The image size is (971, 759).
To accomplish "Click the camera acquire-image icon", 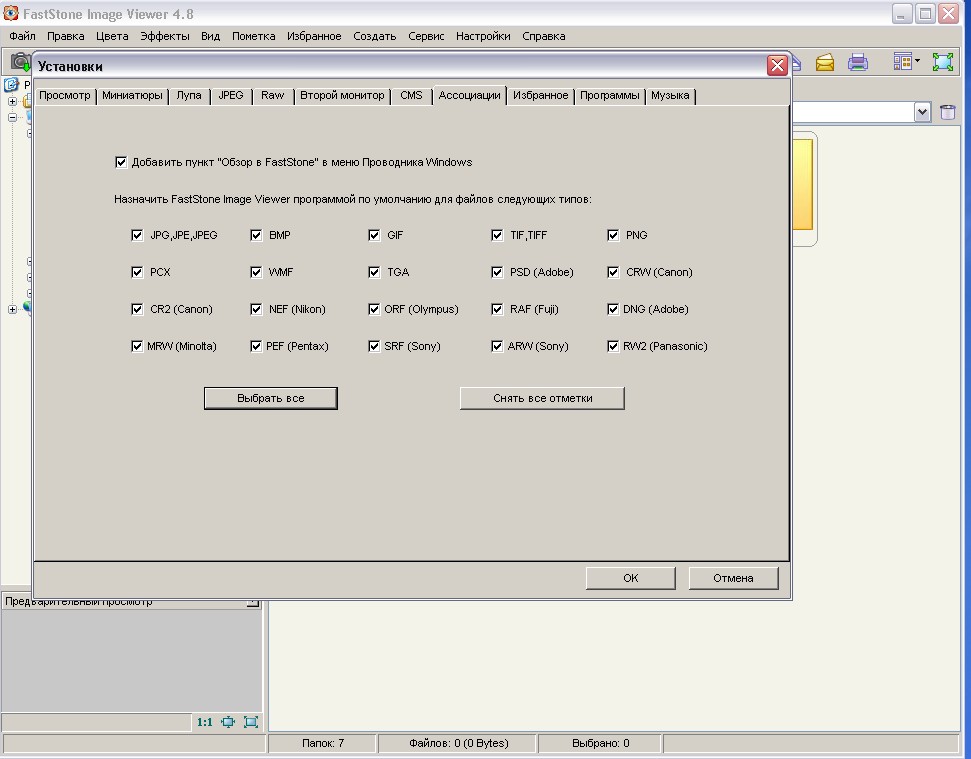I will [x=19, y=62].
